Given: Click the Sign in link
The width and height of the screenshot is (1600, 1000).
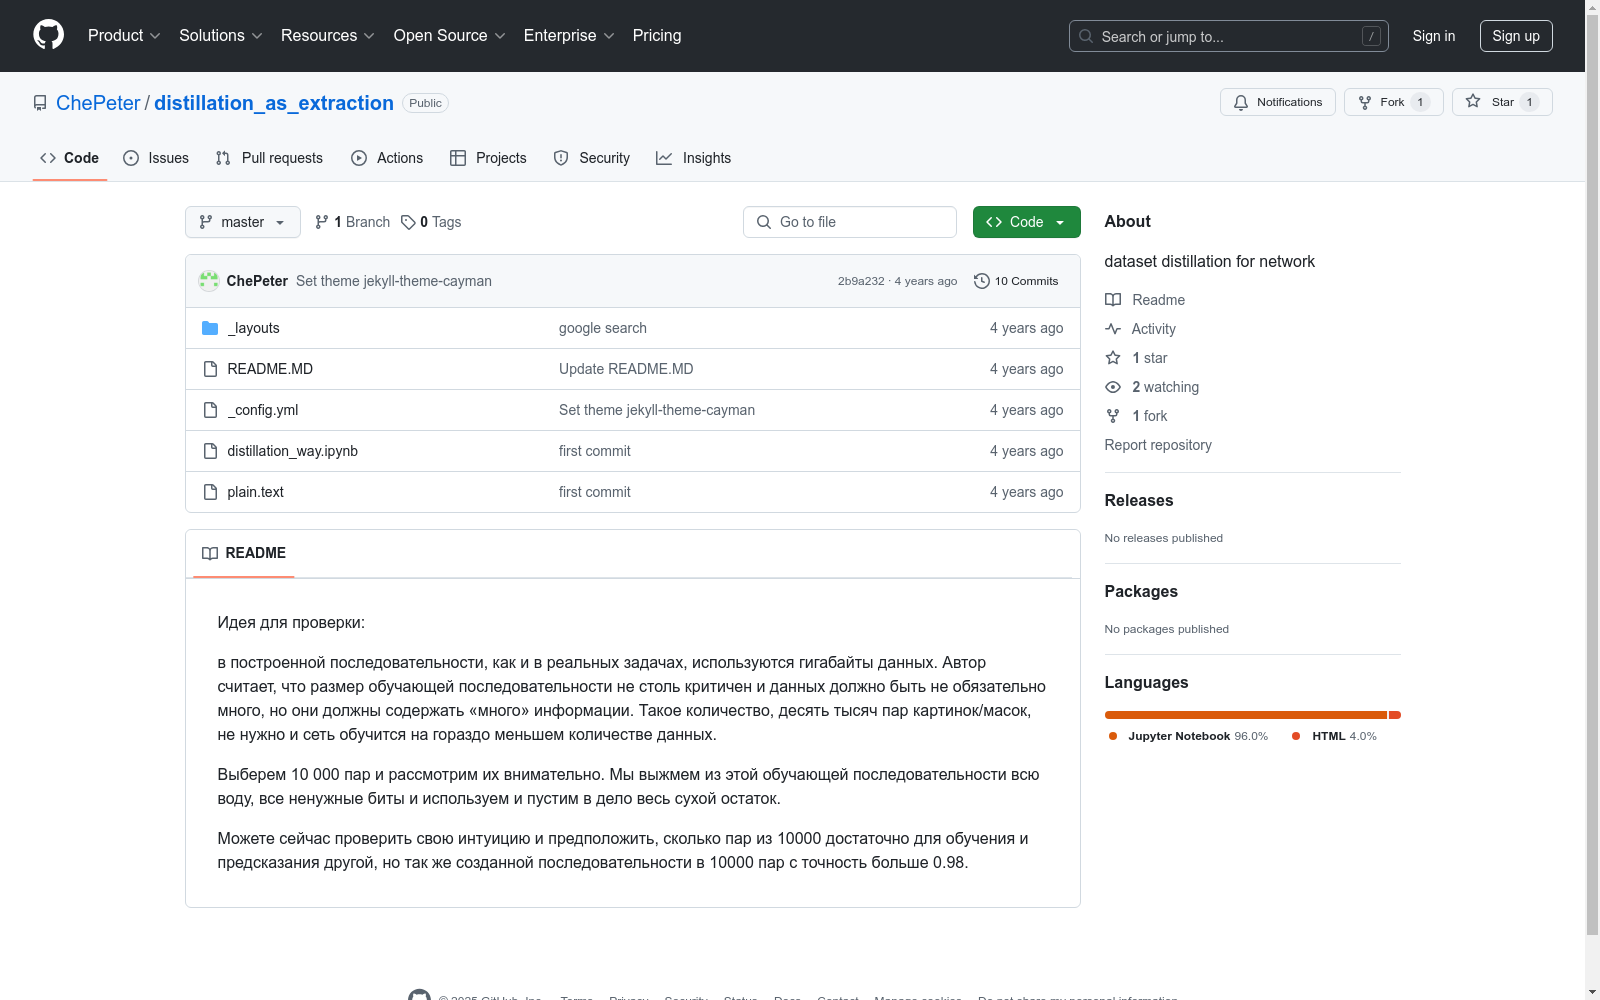Looking at the screenshot, I should pyautogui.click(x=1434, y=36).
